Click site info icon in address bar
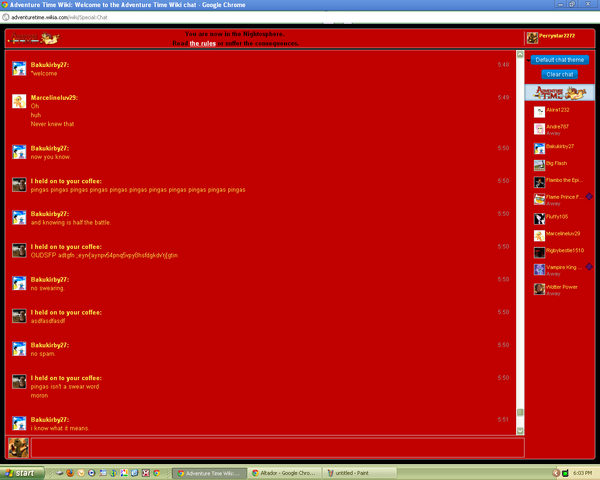Viewport: 600px width, 480px height. 6,17
